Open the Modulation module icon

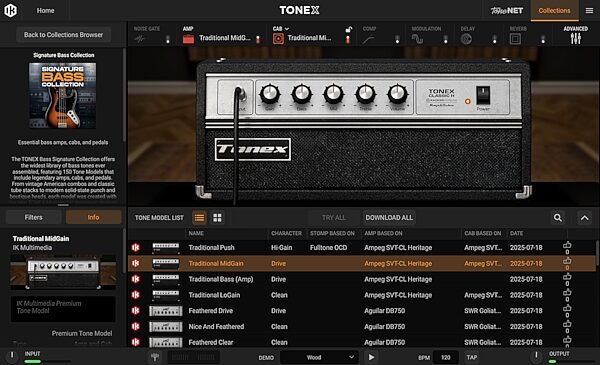click(417, 39)
